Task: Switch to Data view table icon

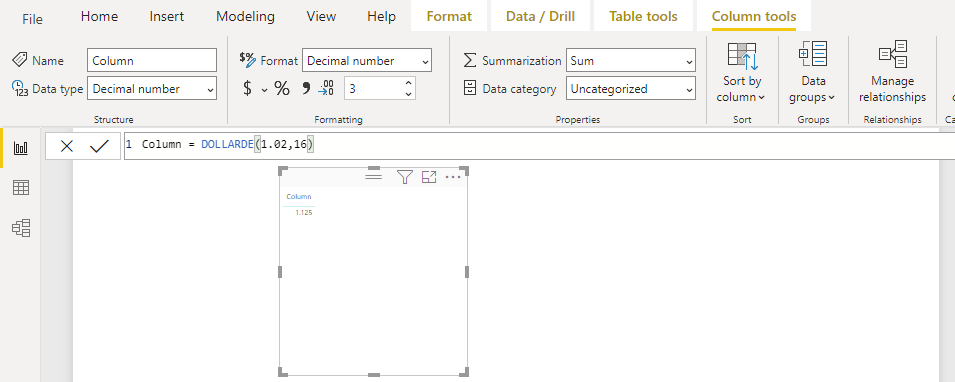Action: pyautogui.click(x=21, y=188)
